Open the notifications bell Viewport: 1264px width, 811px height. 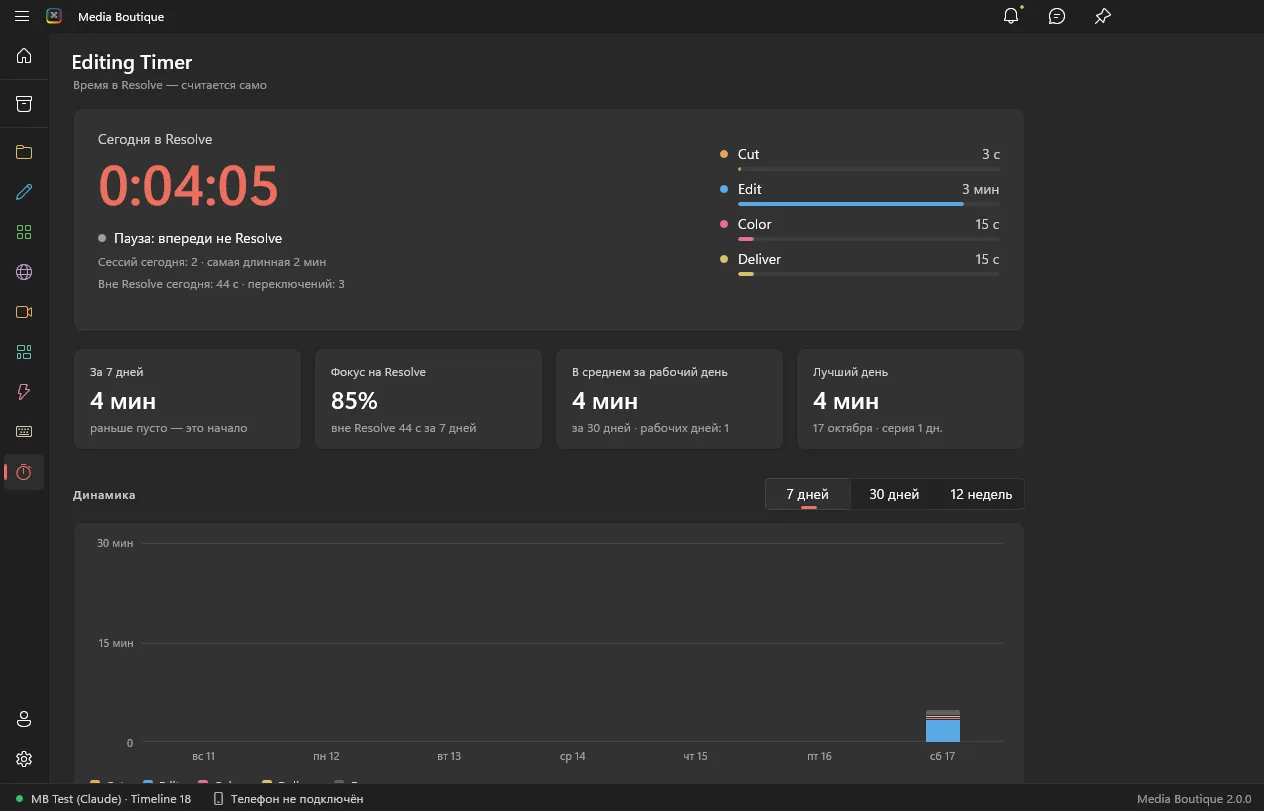[x=1011, y=16]
